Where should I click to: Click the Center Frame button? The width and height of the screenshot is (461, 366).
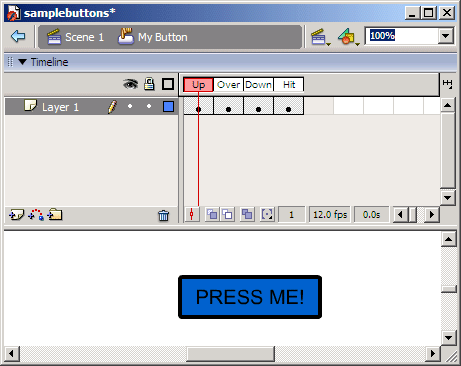click(192, 214)
